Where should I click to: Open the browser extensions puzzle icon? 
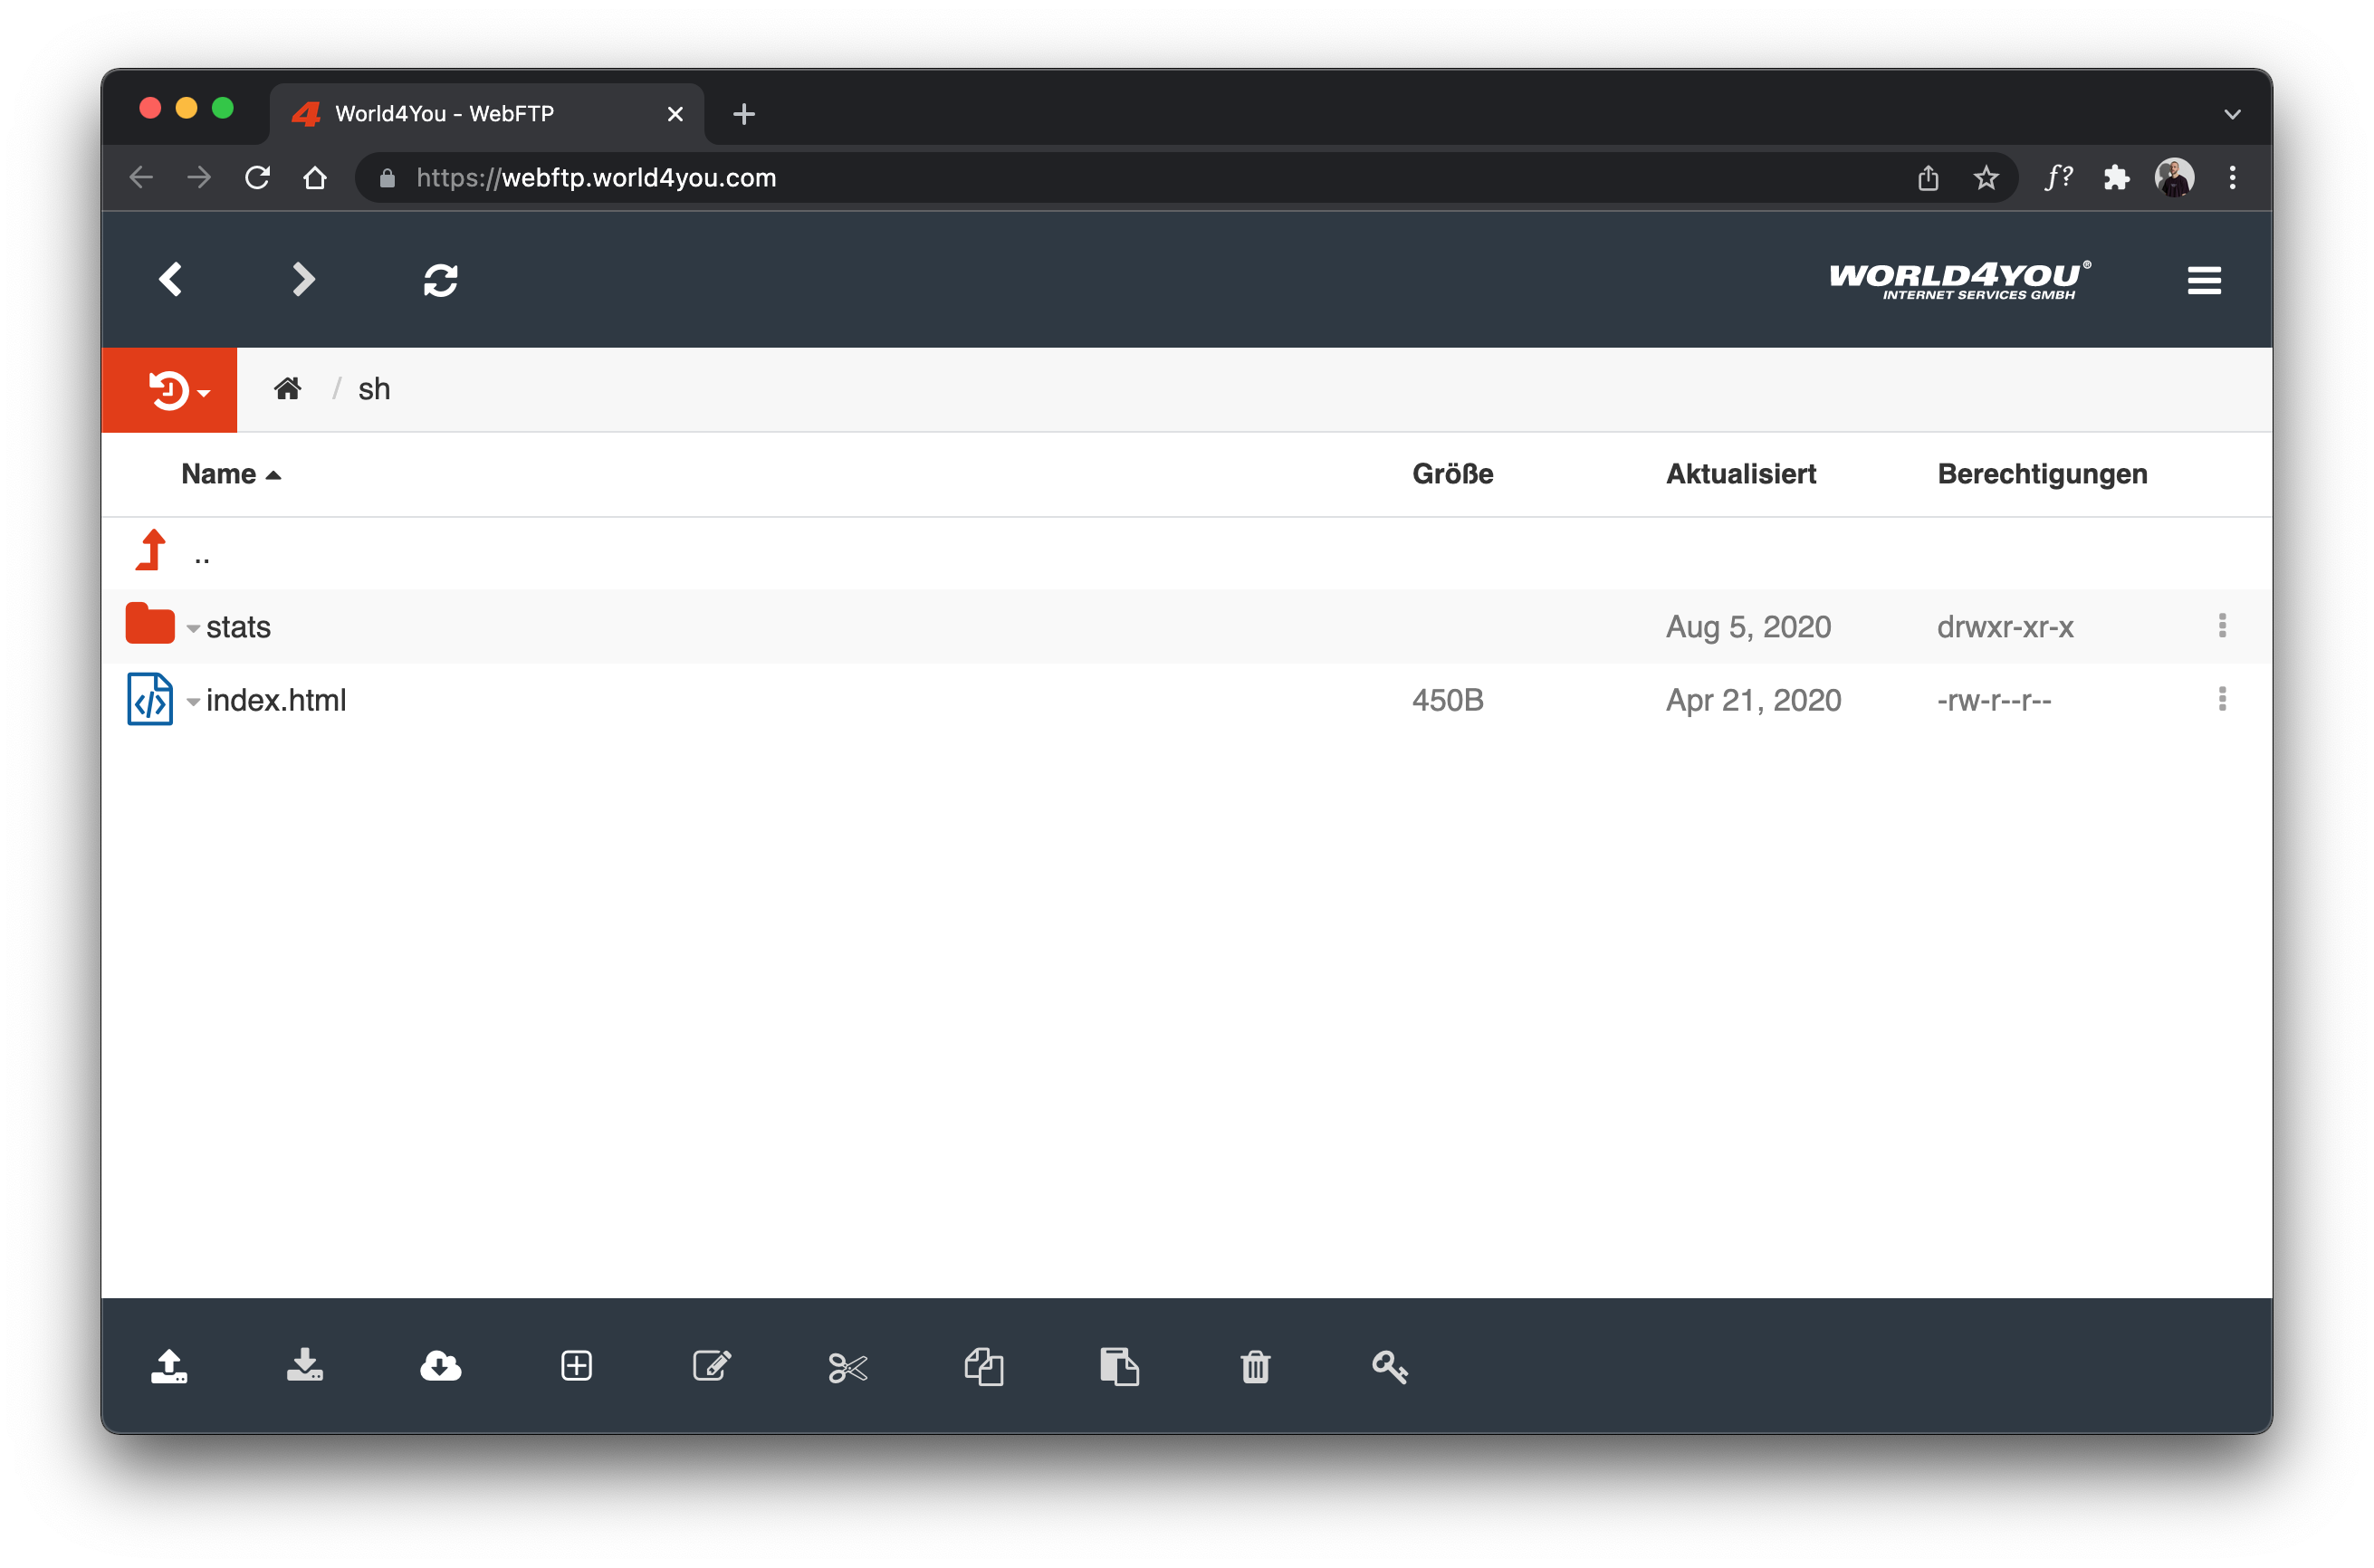(2116, 178)
